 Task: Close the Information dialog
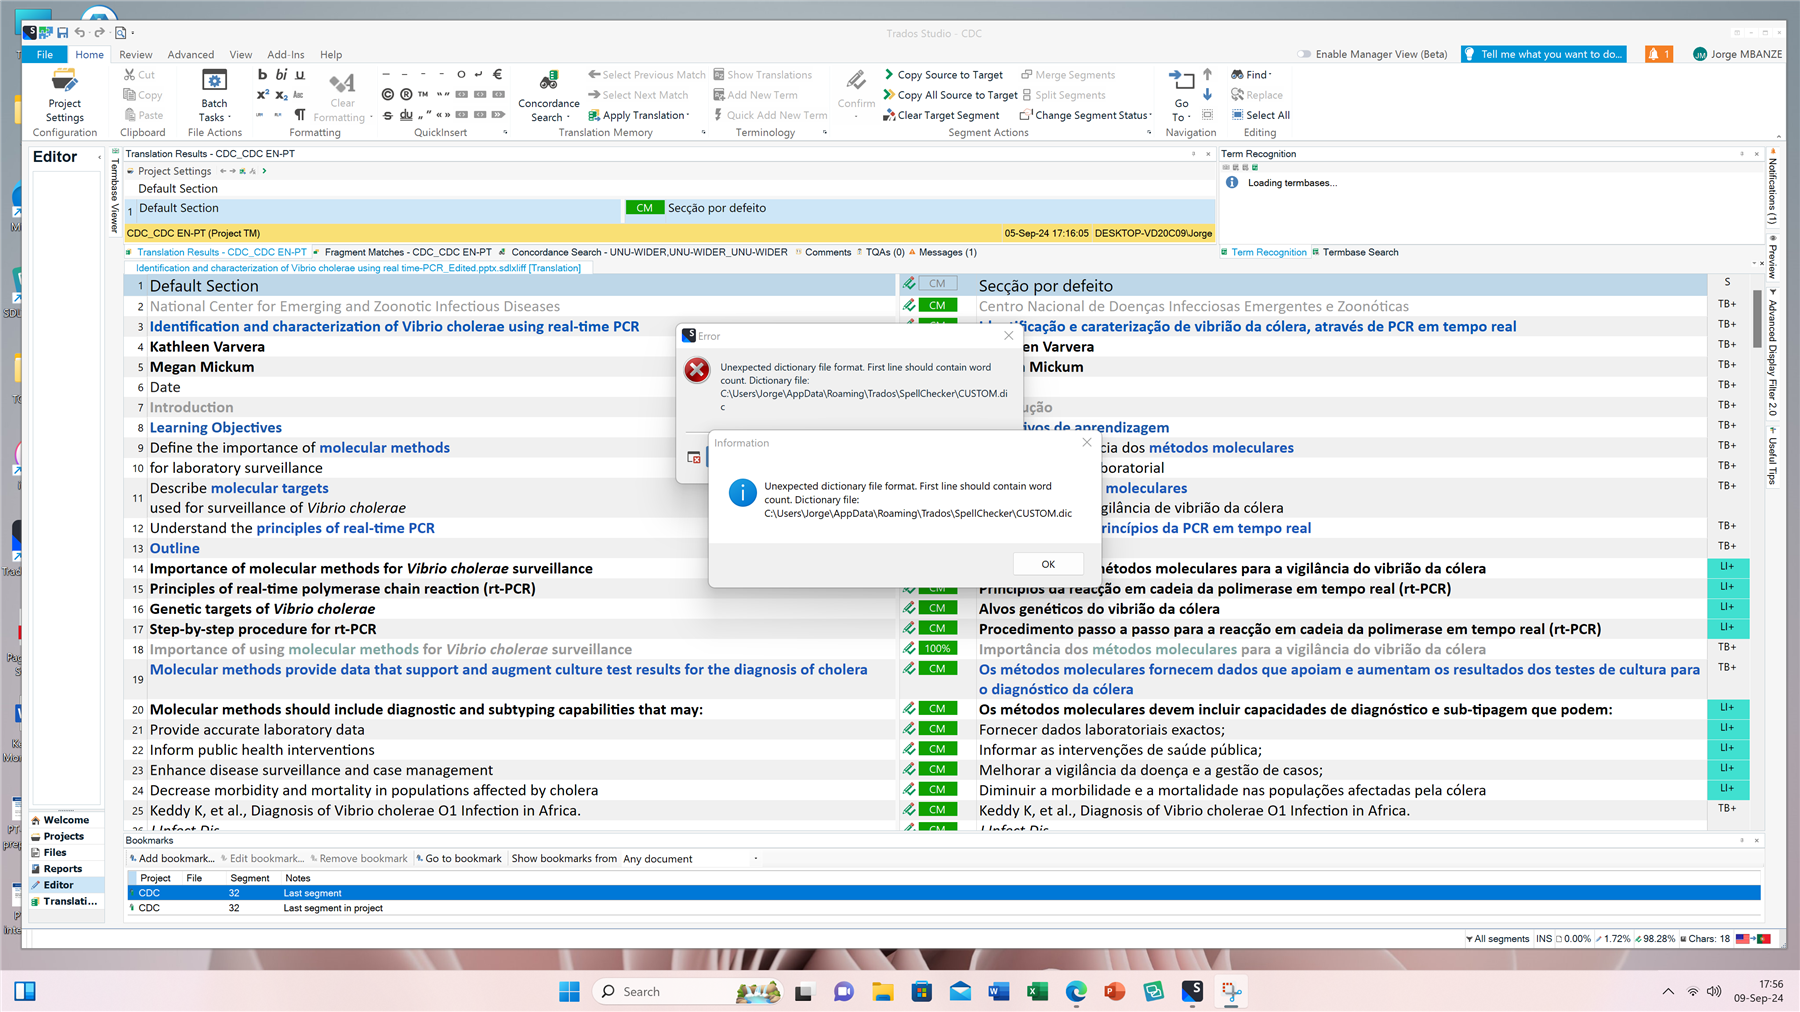[1087, 442]
